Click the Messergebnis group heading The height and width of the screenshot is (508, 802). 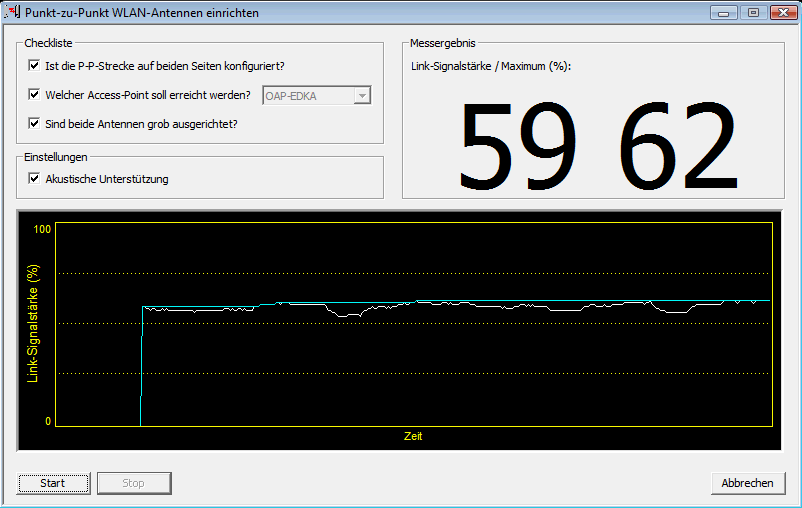point(442,43)
